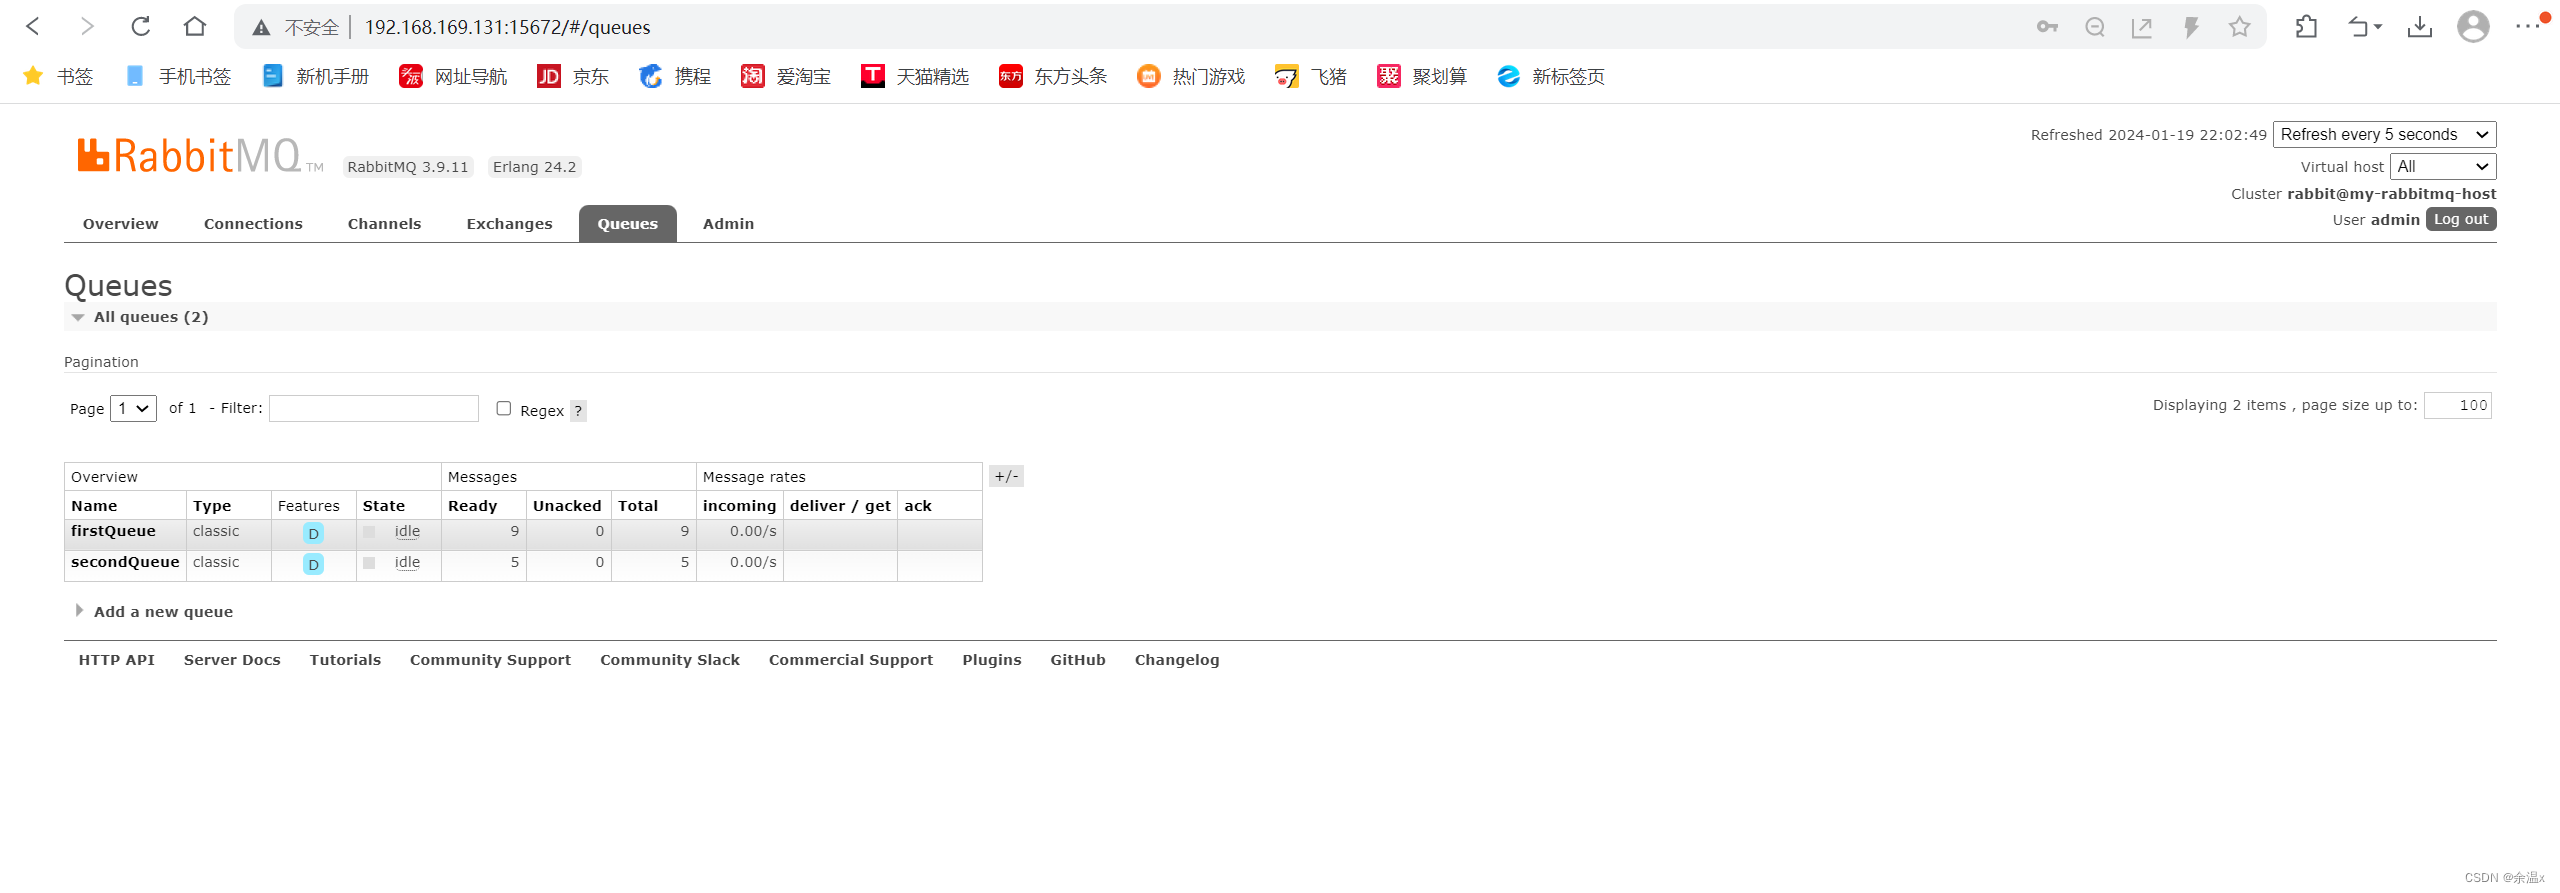This screenshot has height=893, width=2560.
Task: Open the Community Support footer link
Action: click(490, 660)
